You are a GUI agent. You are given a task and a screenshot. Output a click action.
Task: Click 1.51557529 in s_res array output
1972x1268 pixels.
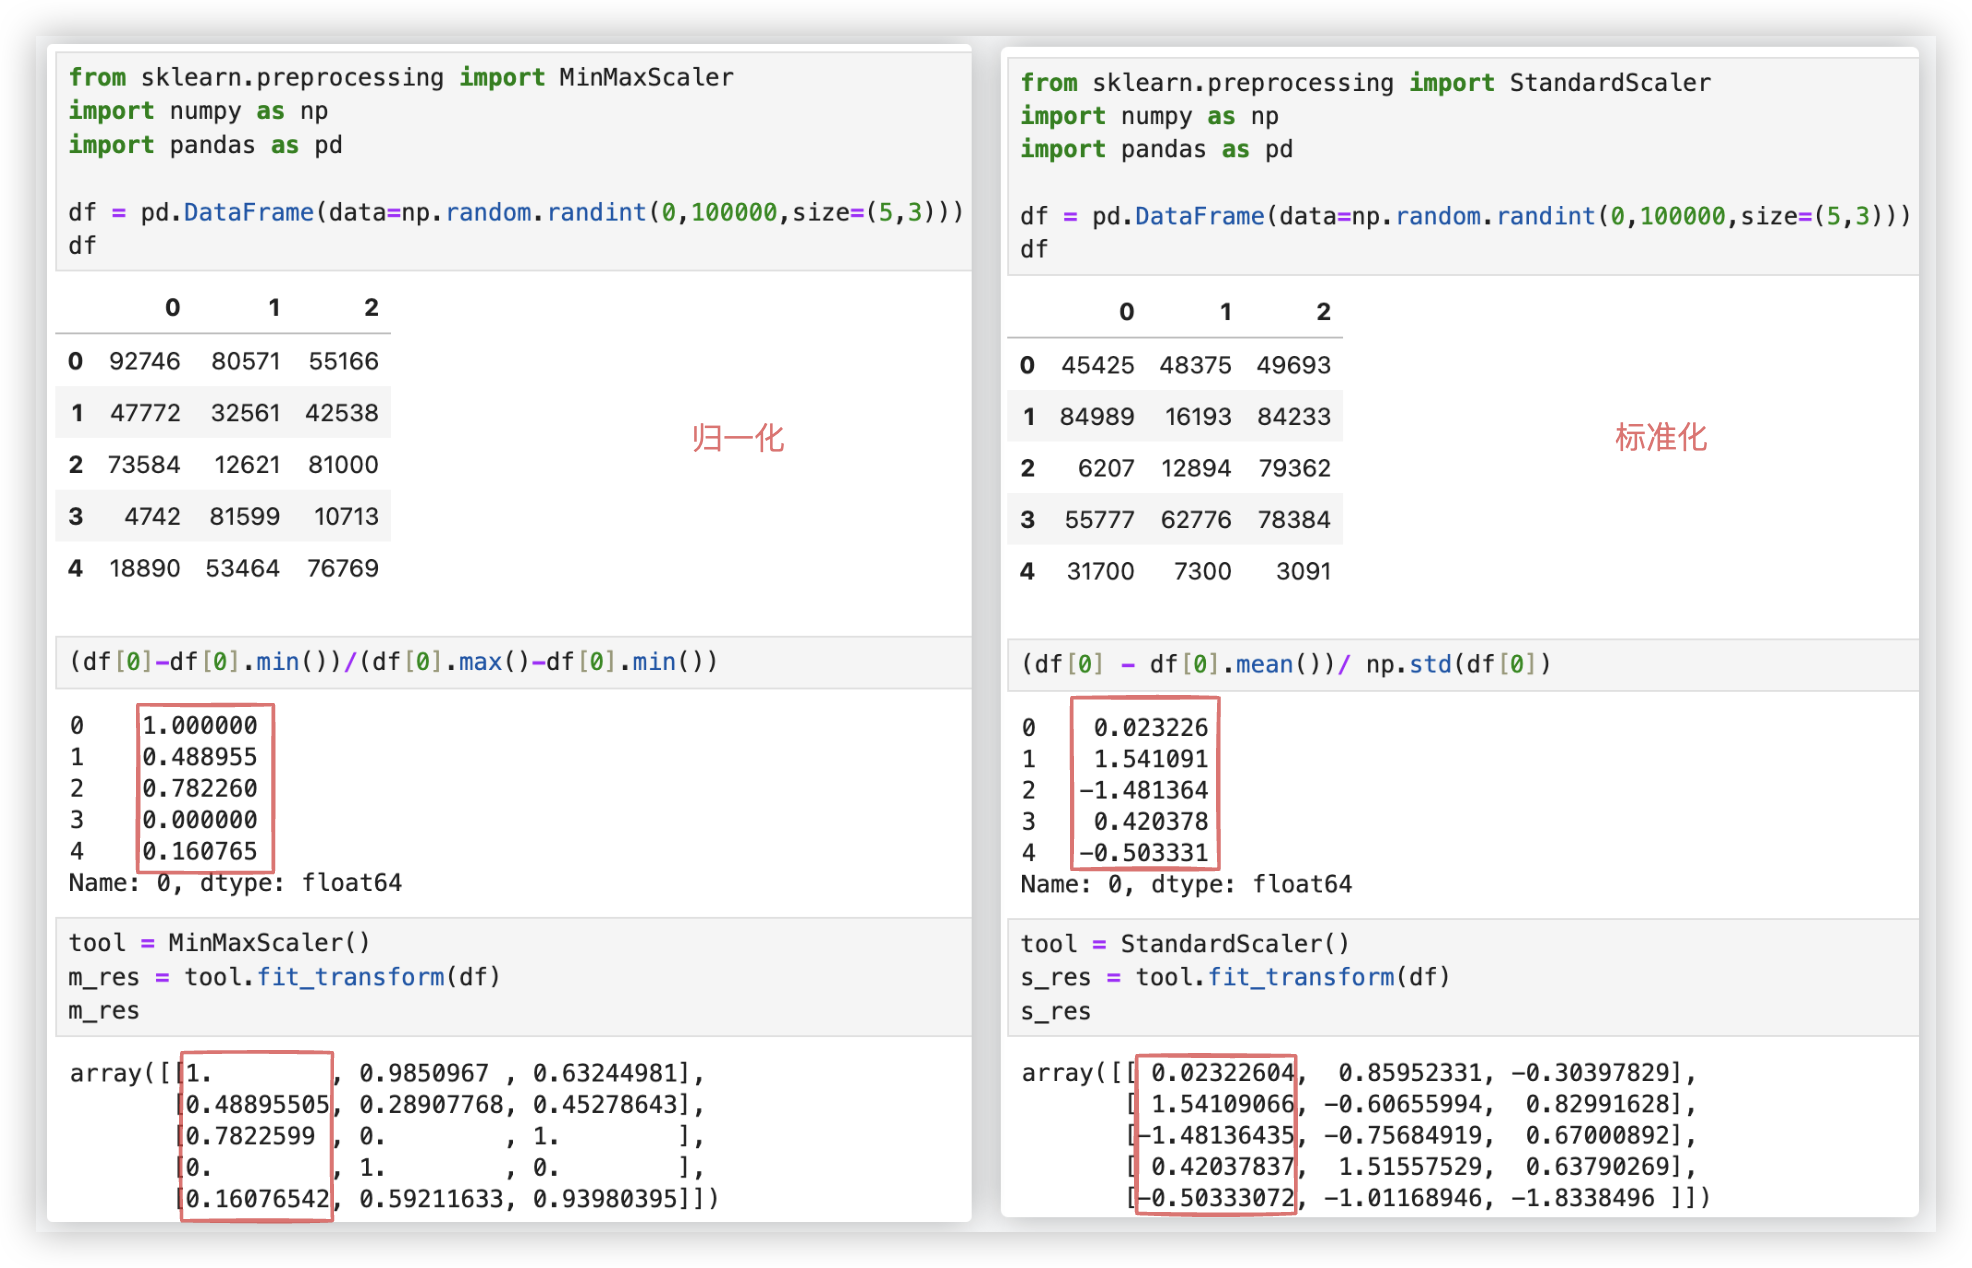tap(1410, 1167)
